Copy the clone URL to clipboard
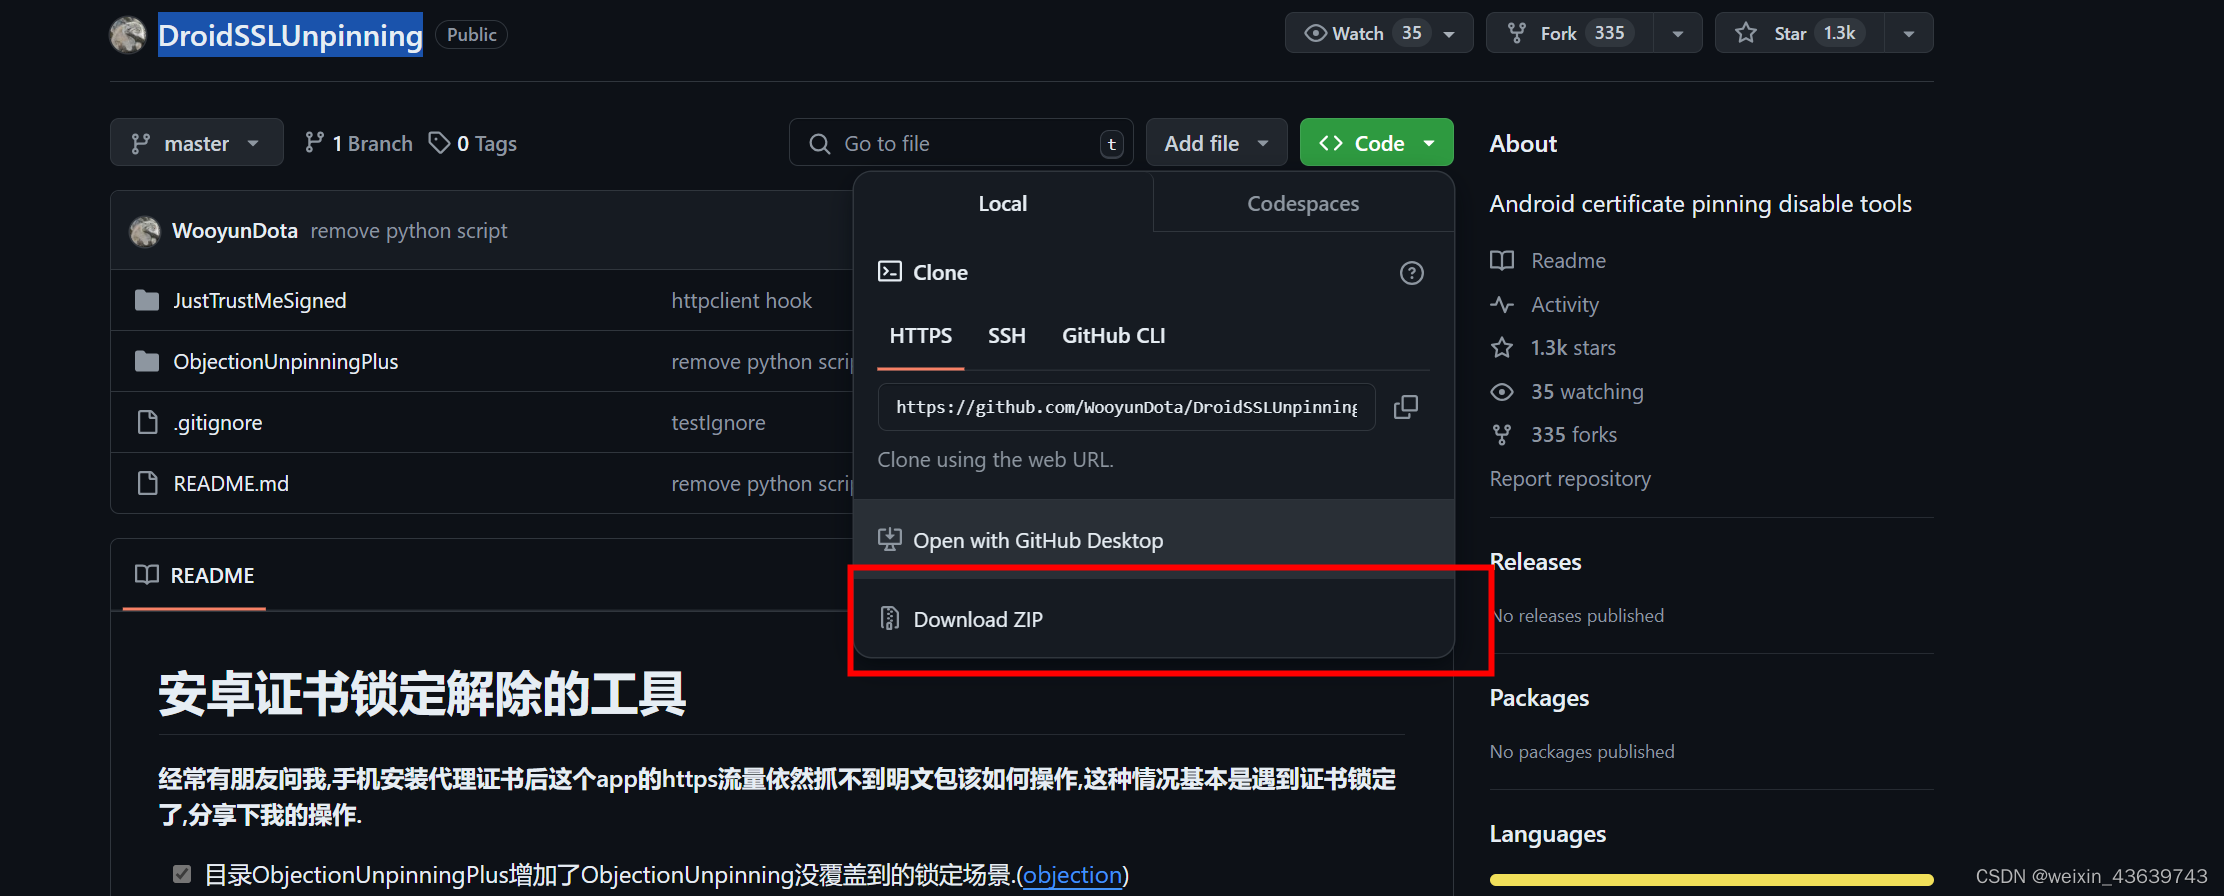Screen dimensions: 2224x896 (x=1405, y=407)
